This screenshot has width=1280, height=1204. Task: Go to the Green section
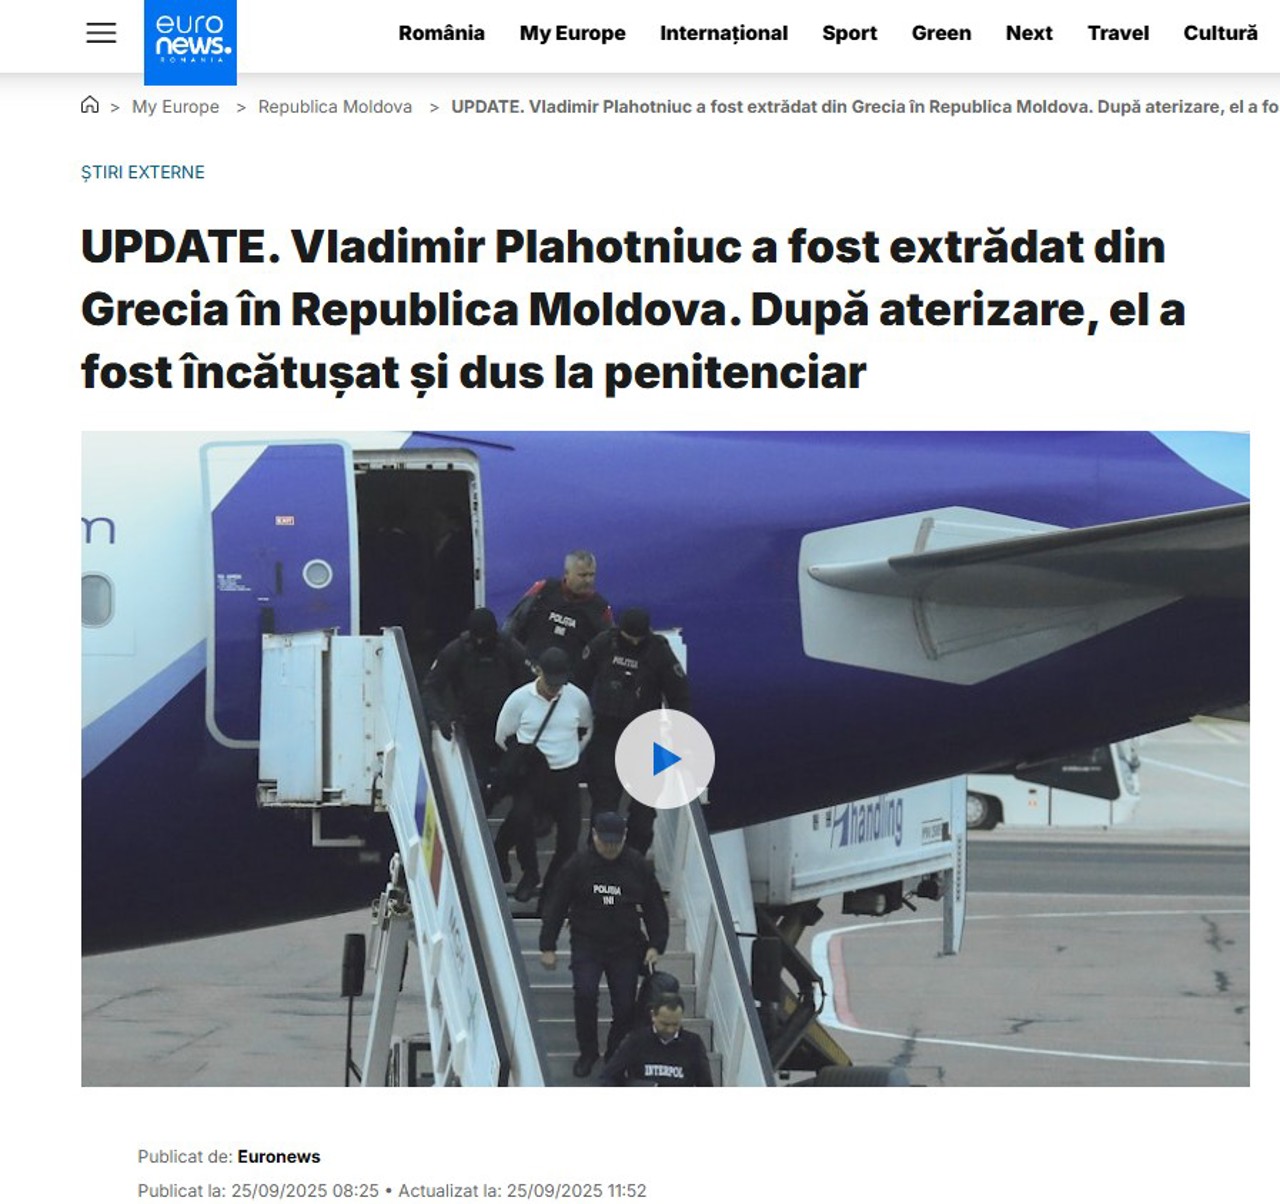[x=941, y=33]
